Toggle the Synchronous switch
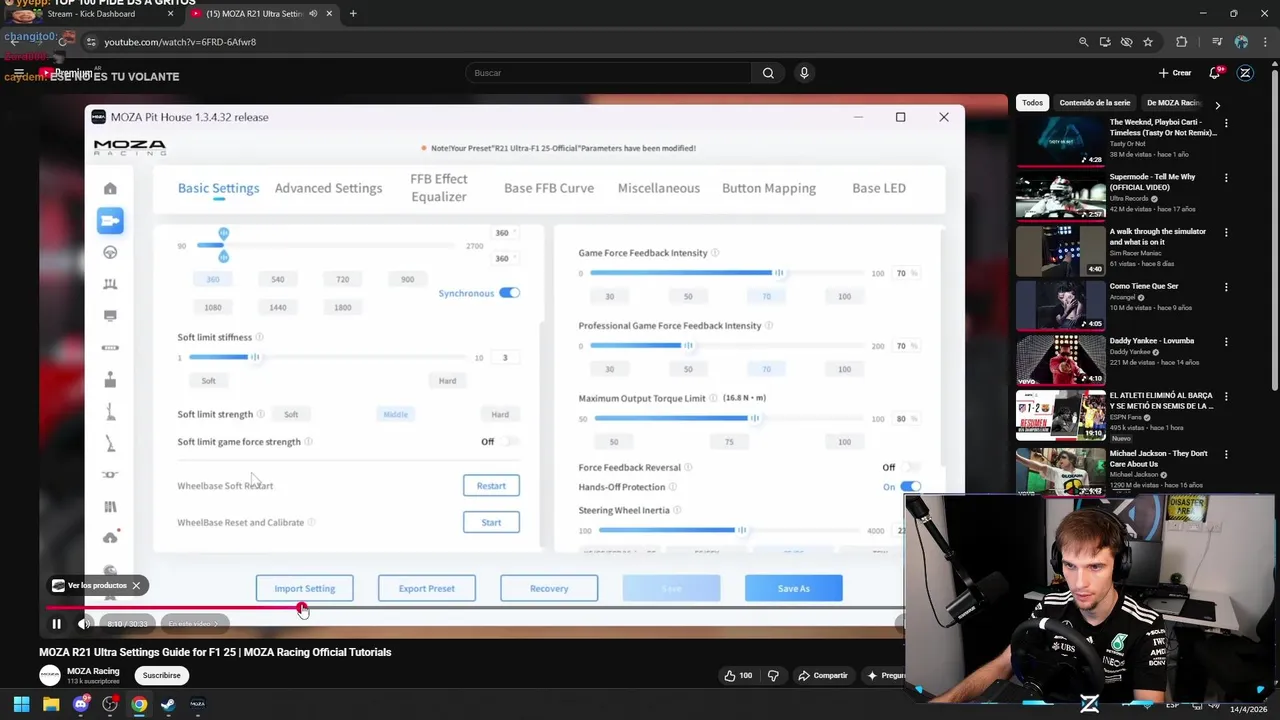Viewport: 1280px width, 720px height. click(x=510, y=293)
